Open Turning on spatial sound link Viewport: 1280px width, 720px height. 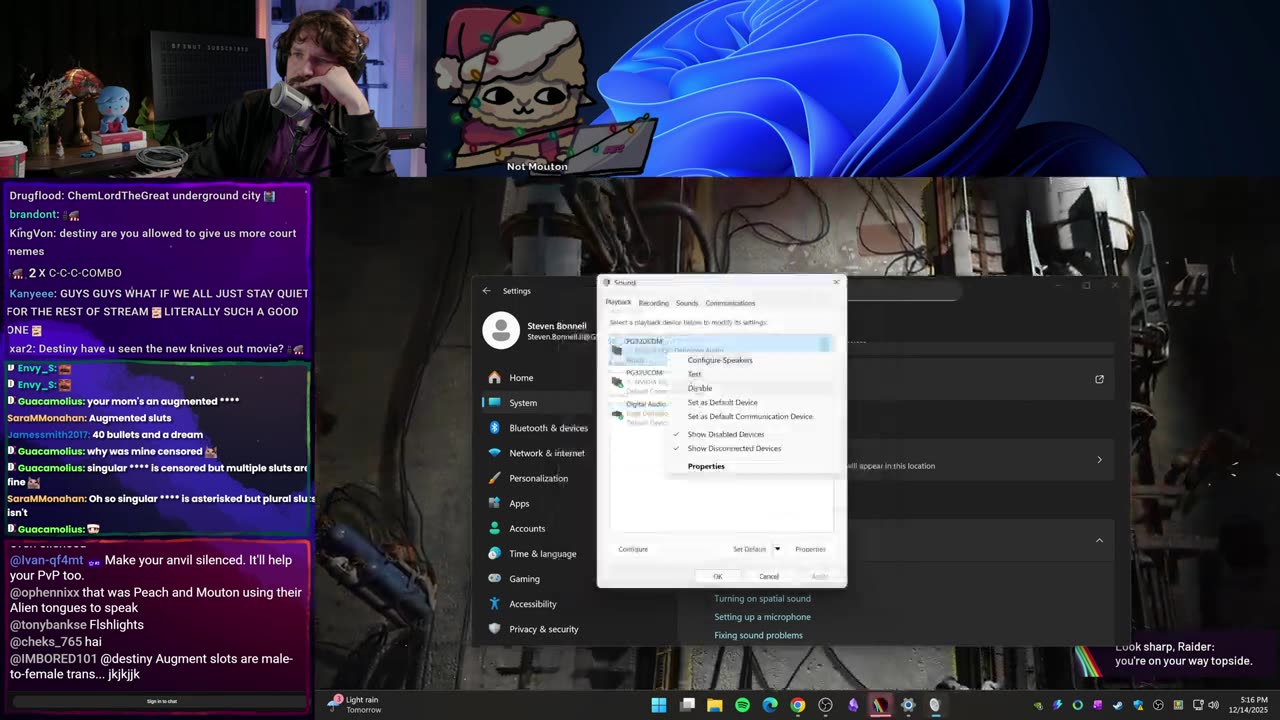pos(762,599)
